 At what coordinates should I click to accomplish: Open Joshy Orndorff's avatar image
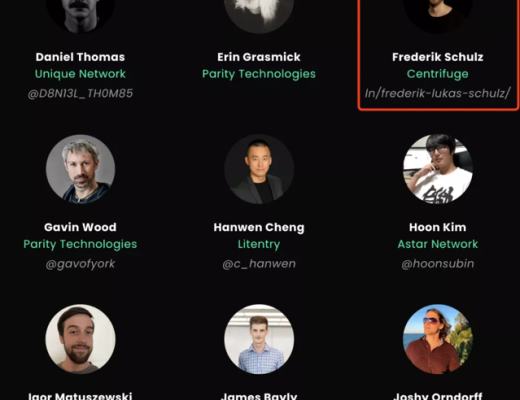tap(438, 339)
